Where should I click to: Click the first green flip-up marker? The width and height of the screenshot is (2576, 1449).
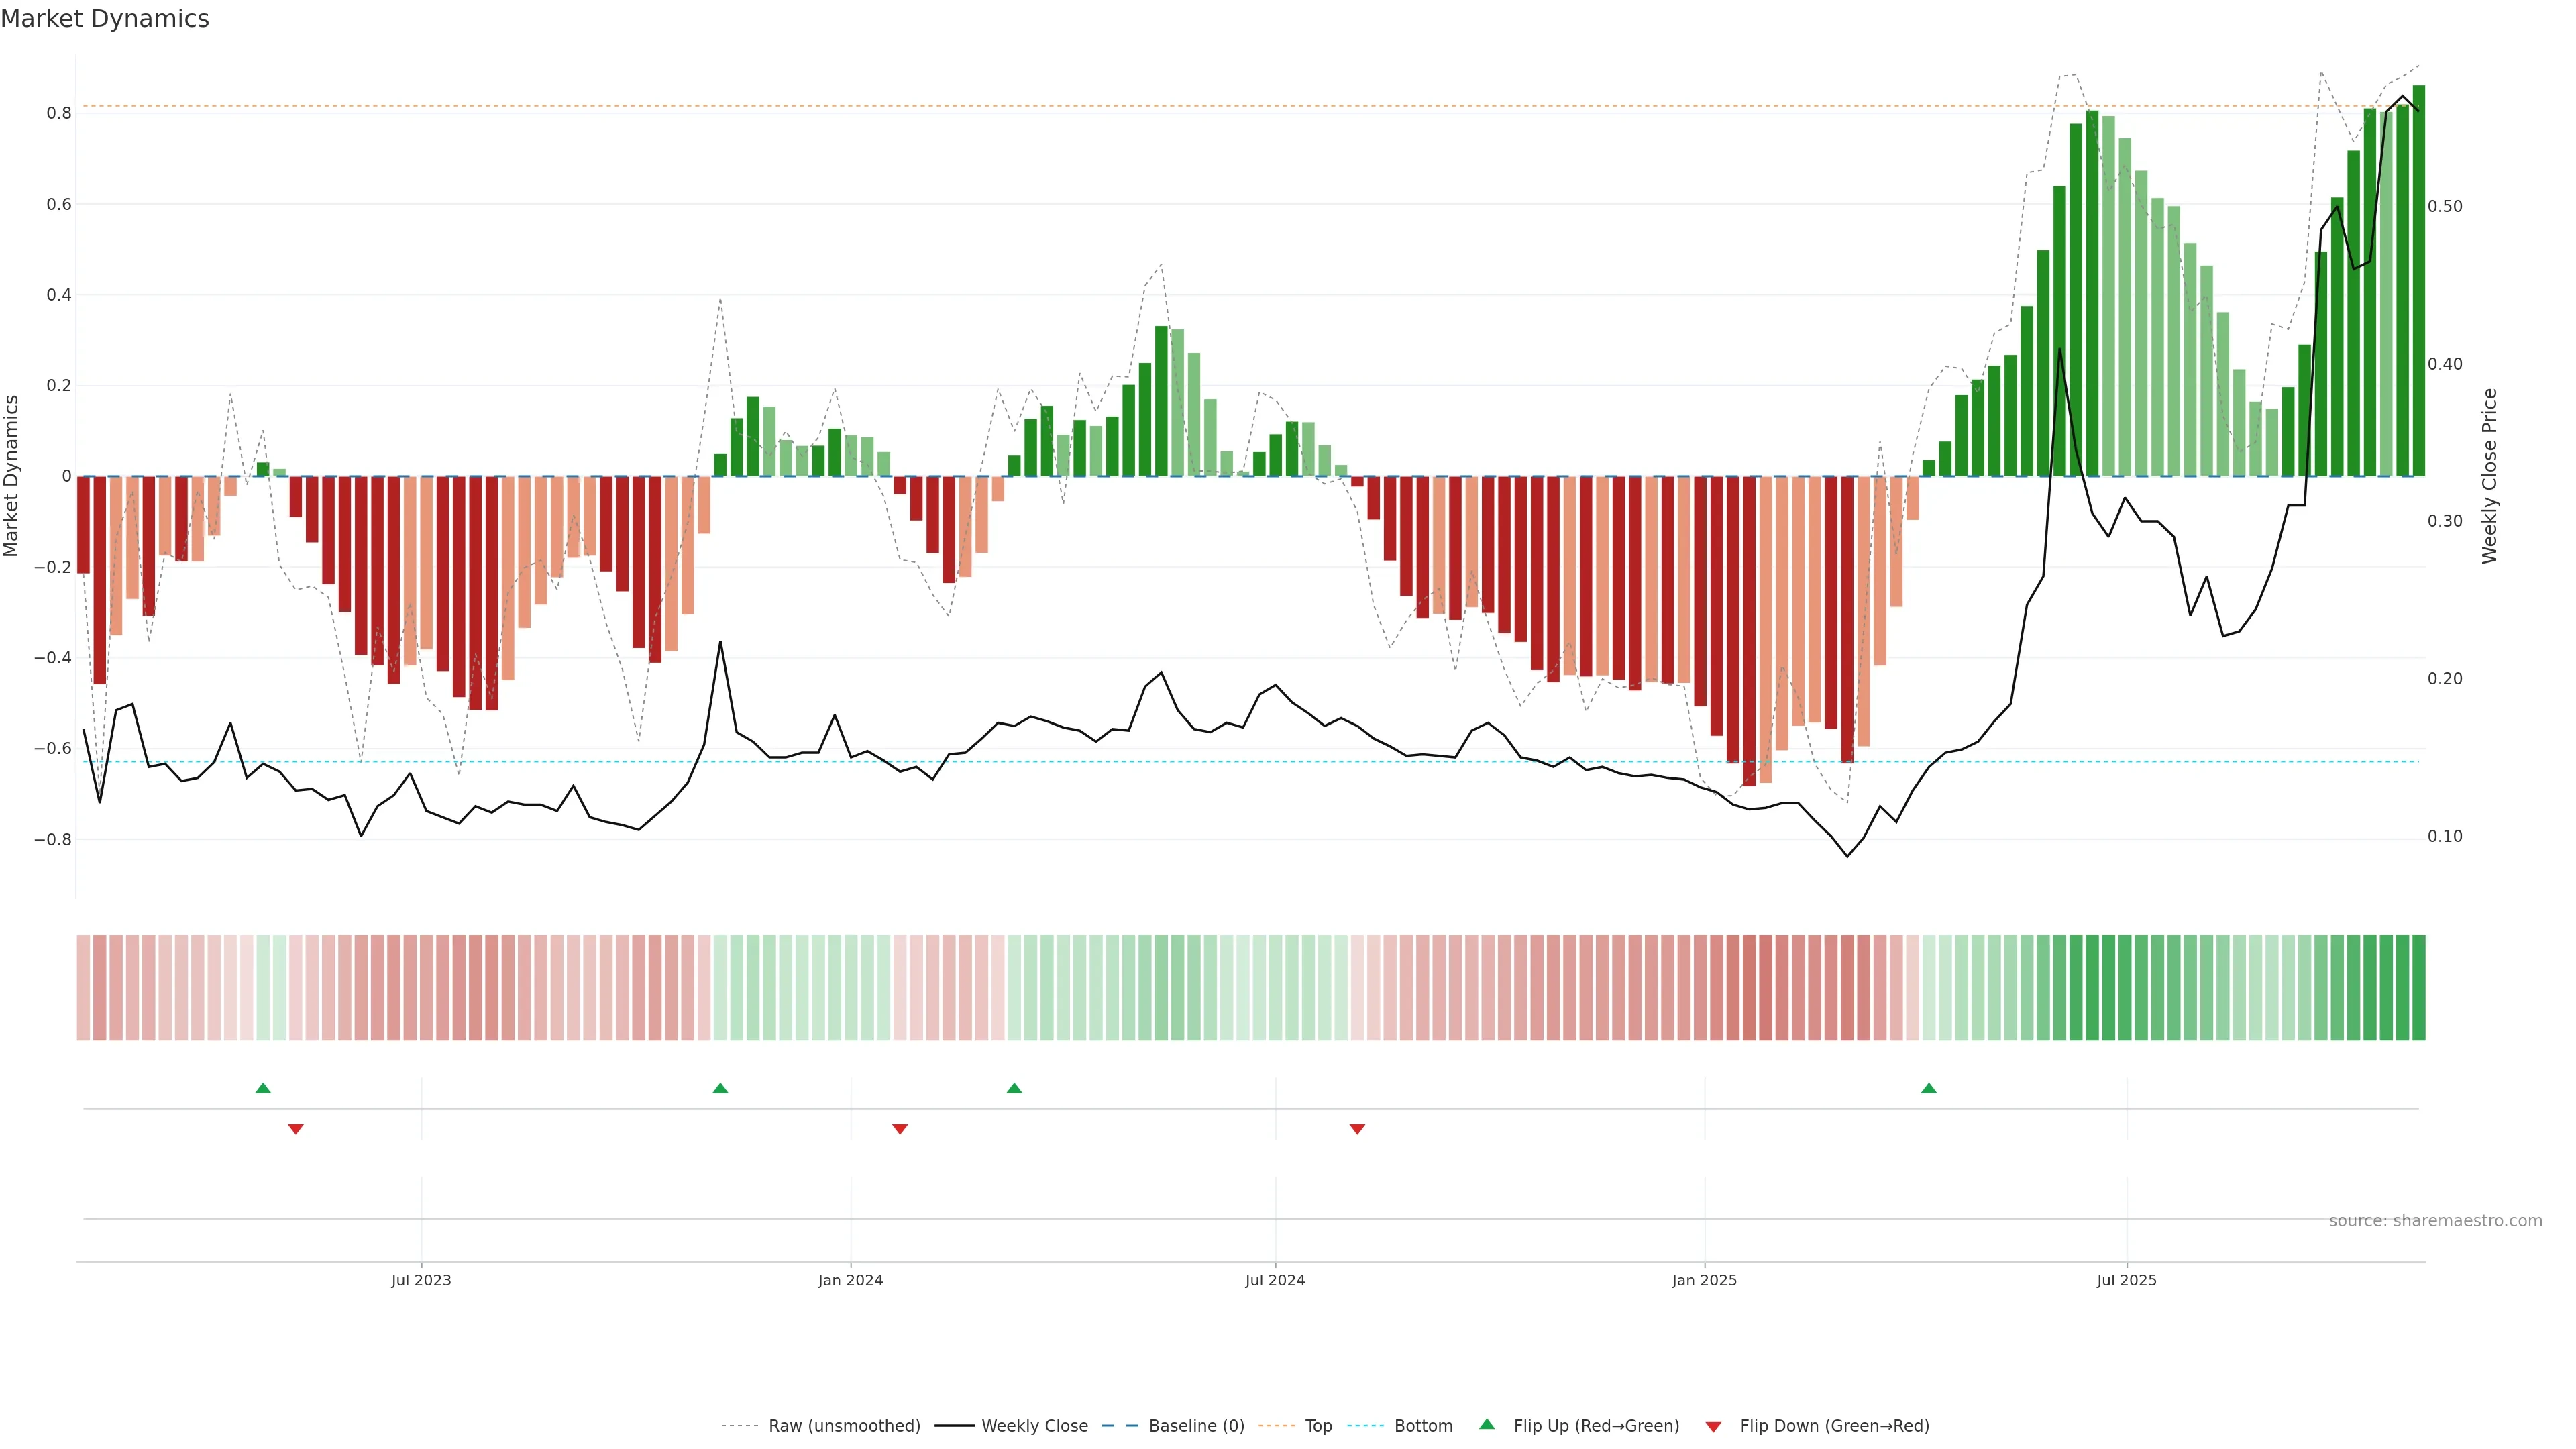(x=263, y=1088)
